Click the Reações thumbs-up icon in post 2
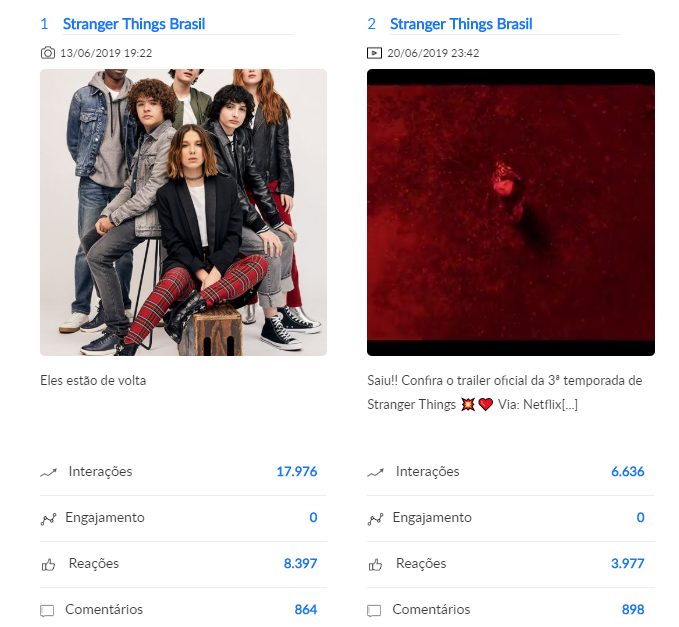This screenshot has height=627, width=679. click(x=375, y=565)
